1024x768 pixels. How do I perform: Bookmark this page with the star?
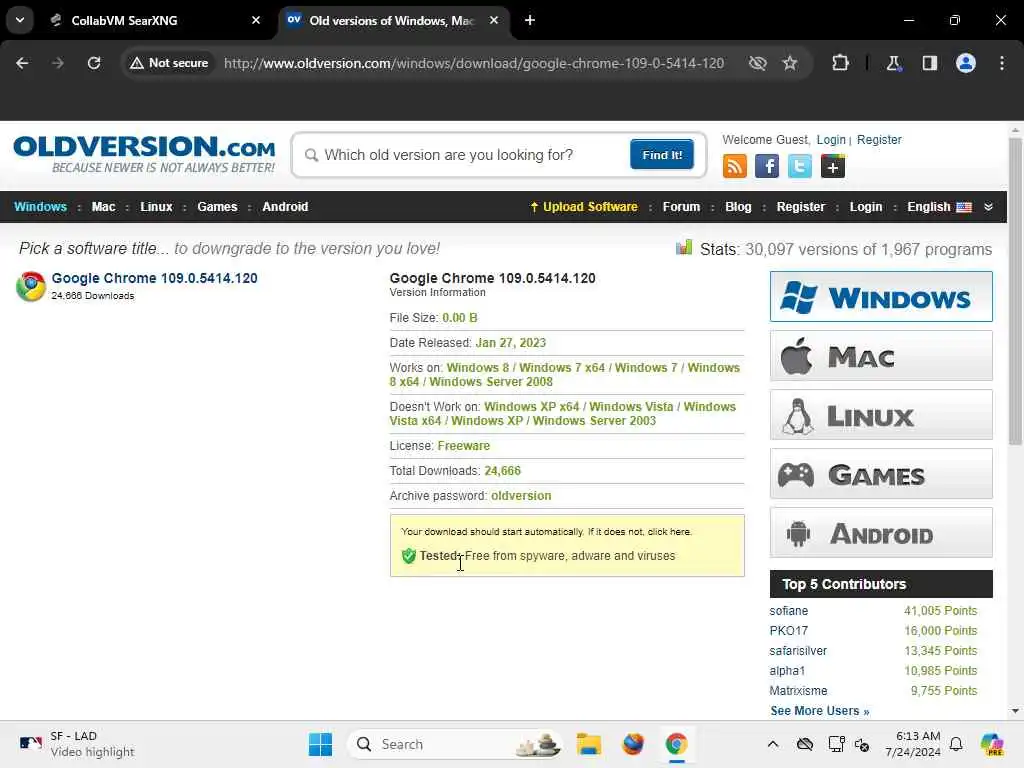pyautogui.click(x=790, y=63)
